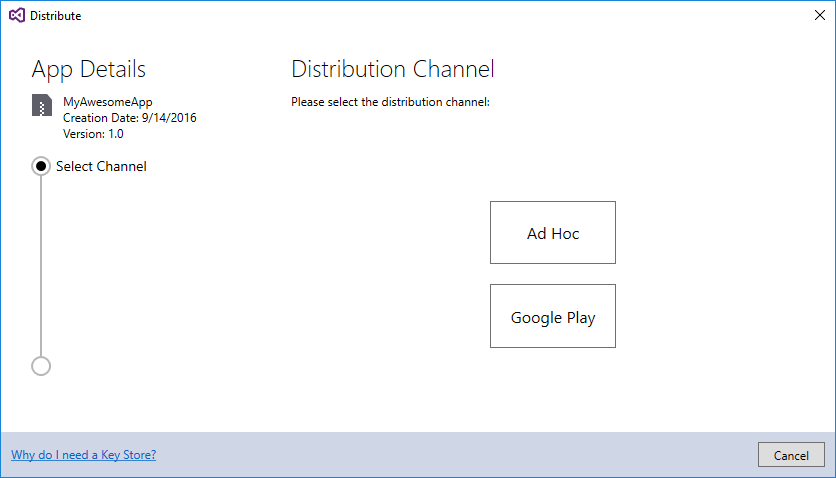
Task: Select the 'Select Channel' step indicator
Action: coord(41,166)
